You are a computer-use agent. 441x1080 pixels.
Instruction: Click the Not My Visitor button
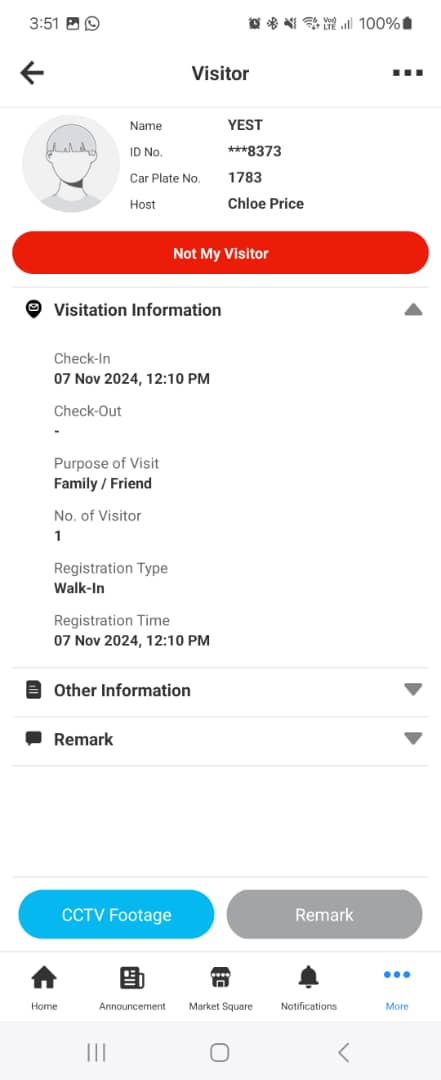[220, 253]
